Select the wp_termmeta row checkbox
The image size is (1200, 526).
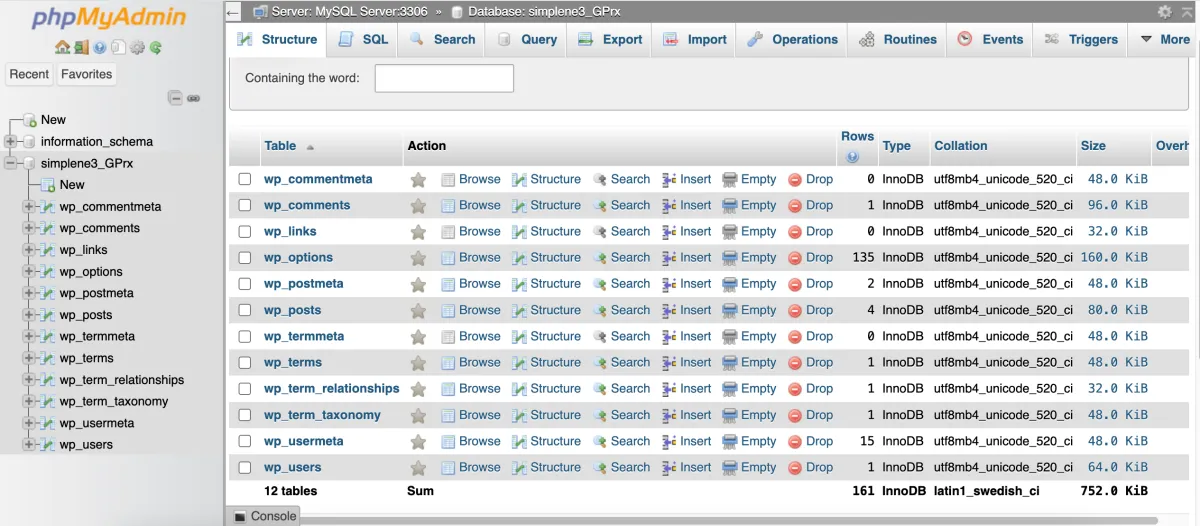click(245, 336)
